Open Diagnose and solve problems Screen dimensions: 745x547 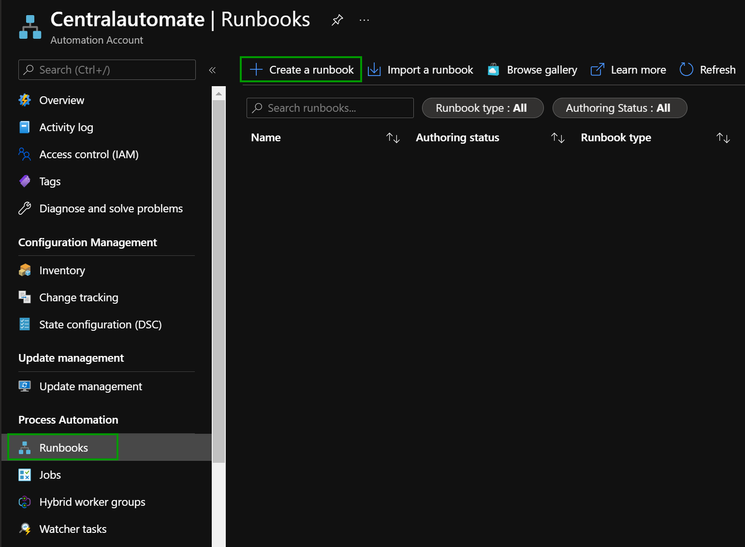pos(111,209)
